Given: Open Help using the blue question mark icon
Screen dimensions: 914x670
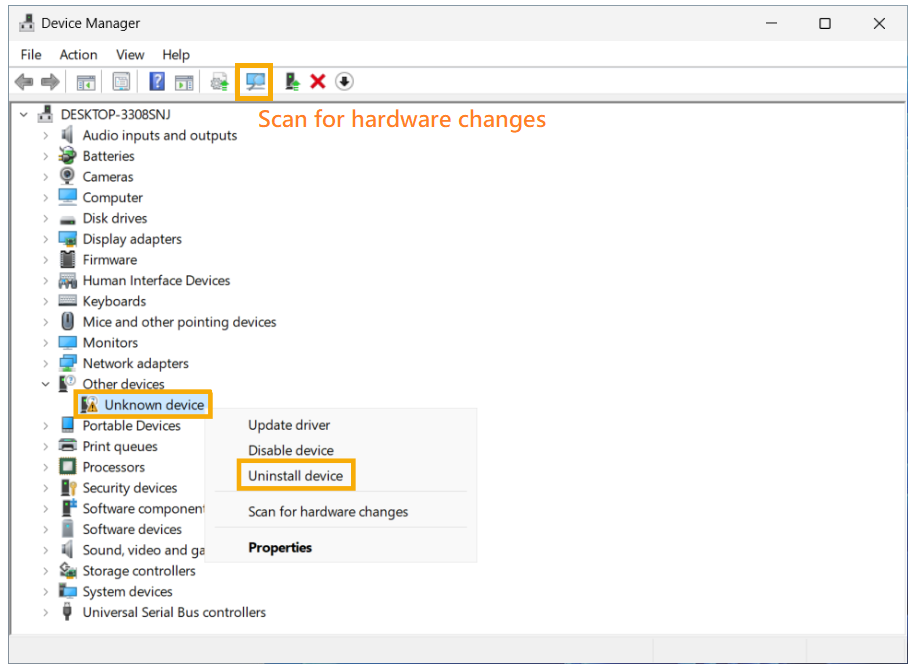Looking at the screenshot, I should click(157, 82).
